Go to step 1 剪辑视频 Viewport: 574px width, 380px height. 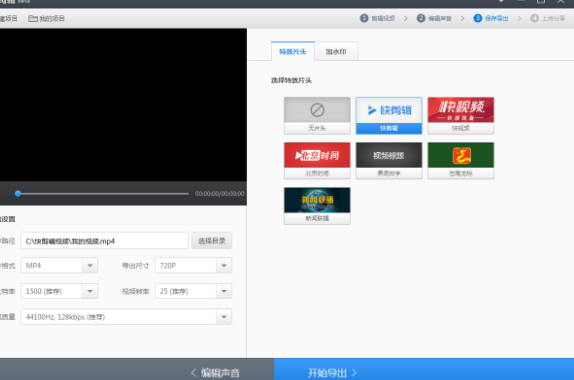(377, 18)
